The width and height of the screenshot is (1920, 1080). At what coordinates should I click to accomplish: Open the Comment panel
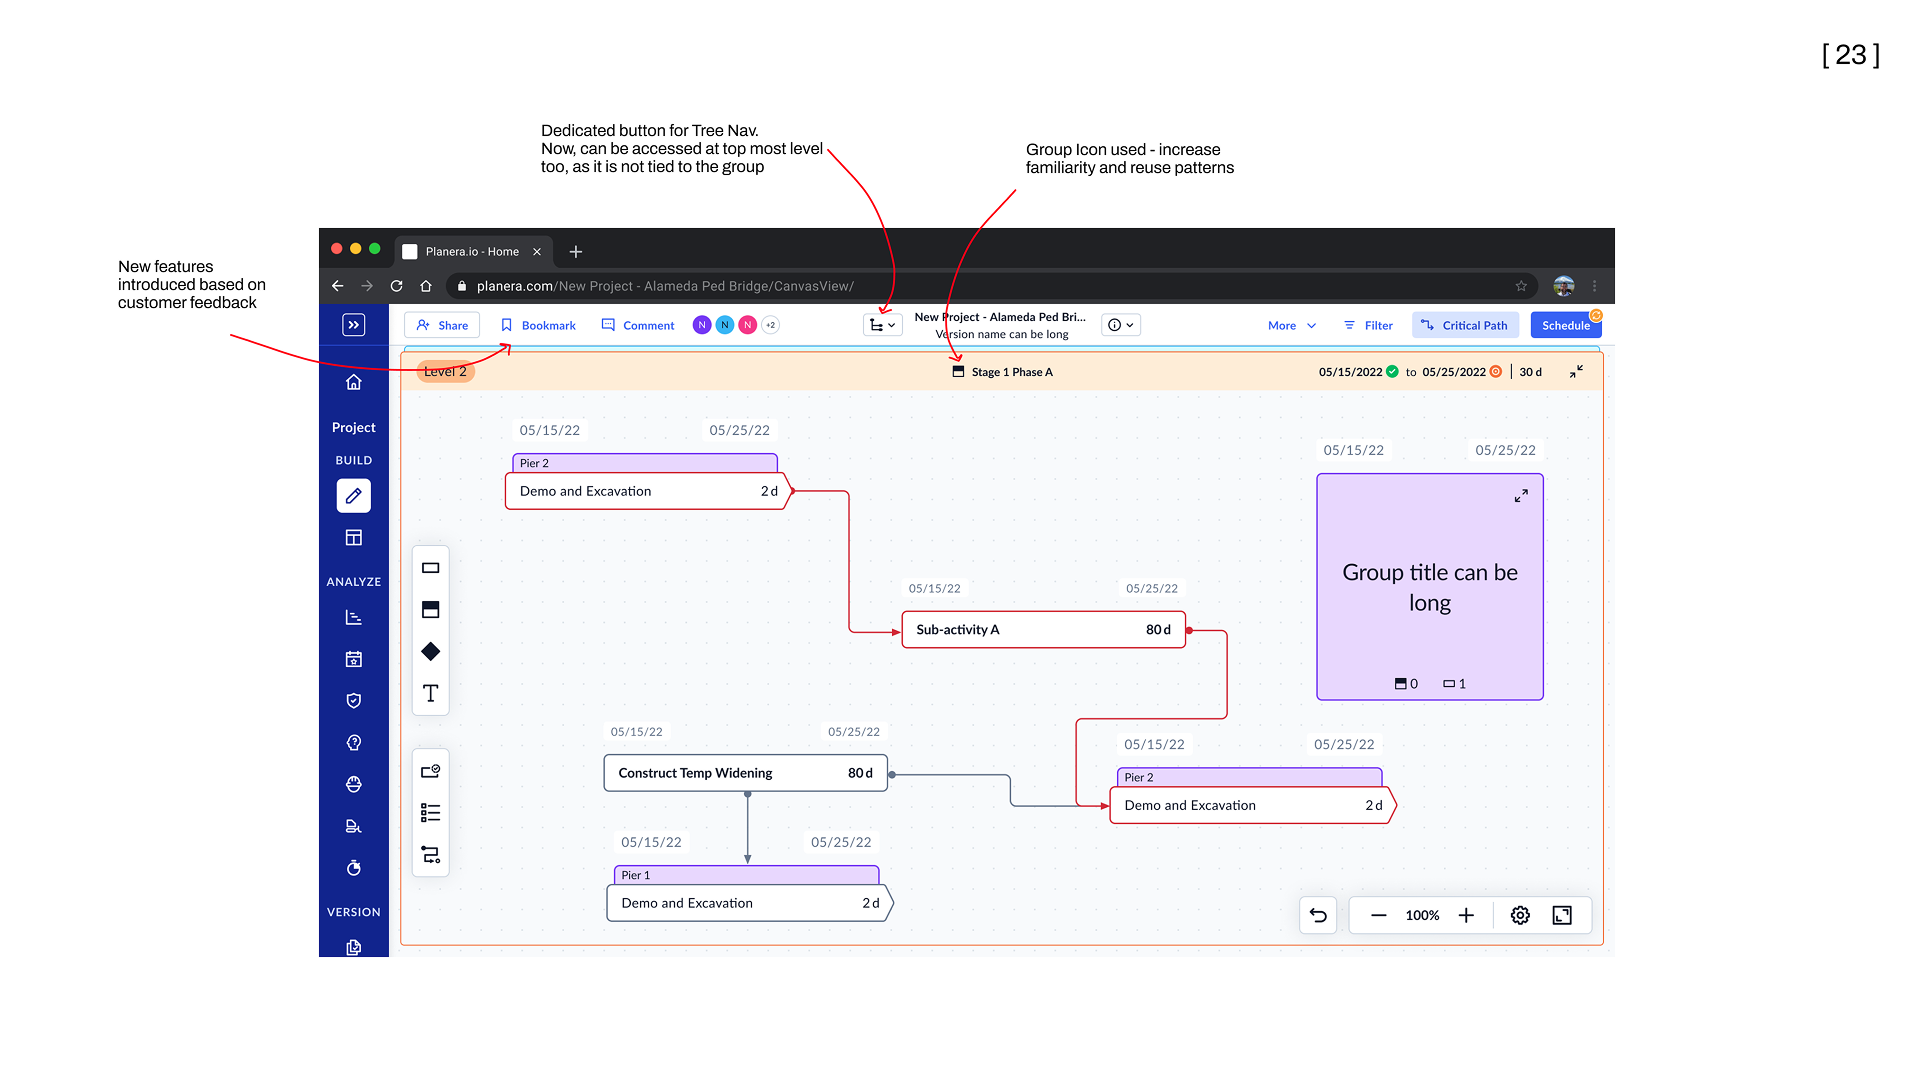pyautogui.click(x=638, y=326)
